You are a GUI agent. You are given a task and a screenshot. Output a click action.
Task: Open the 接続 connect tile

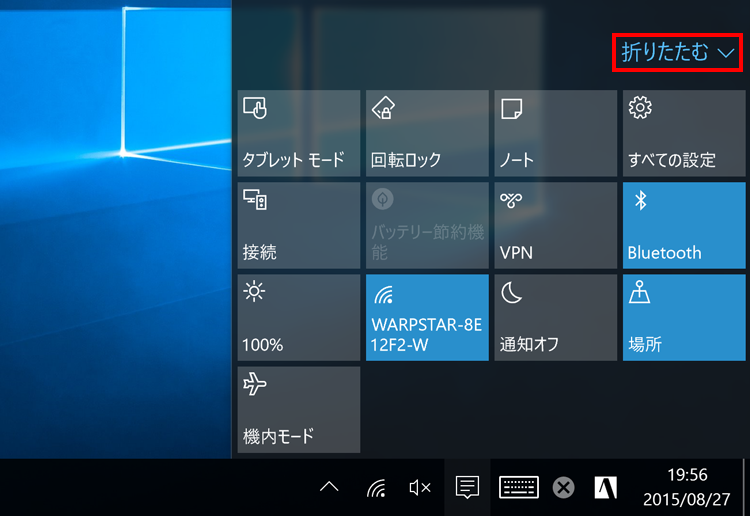tap(298, 225)
